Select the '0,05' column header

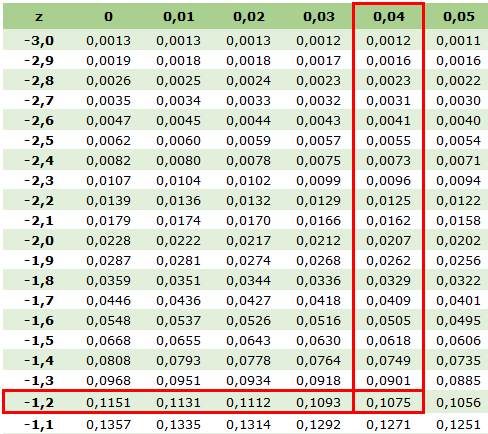click(459, 17)
